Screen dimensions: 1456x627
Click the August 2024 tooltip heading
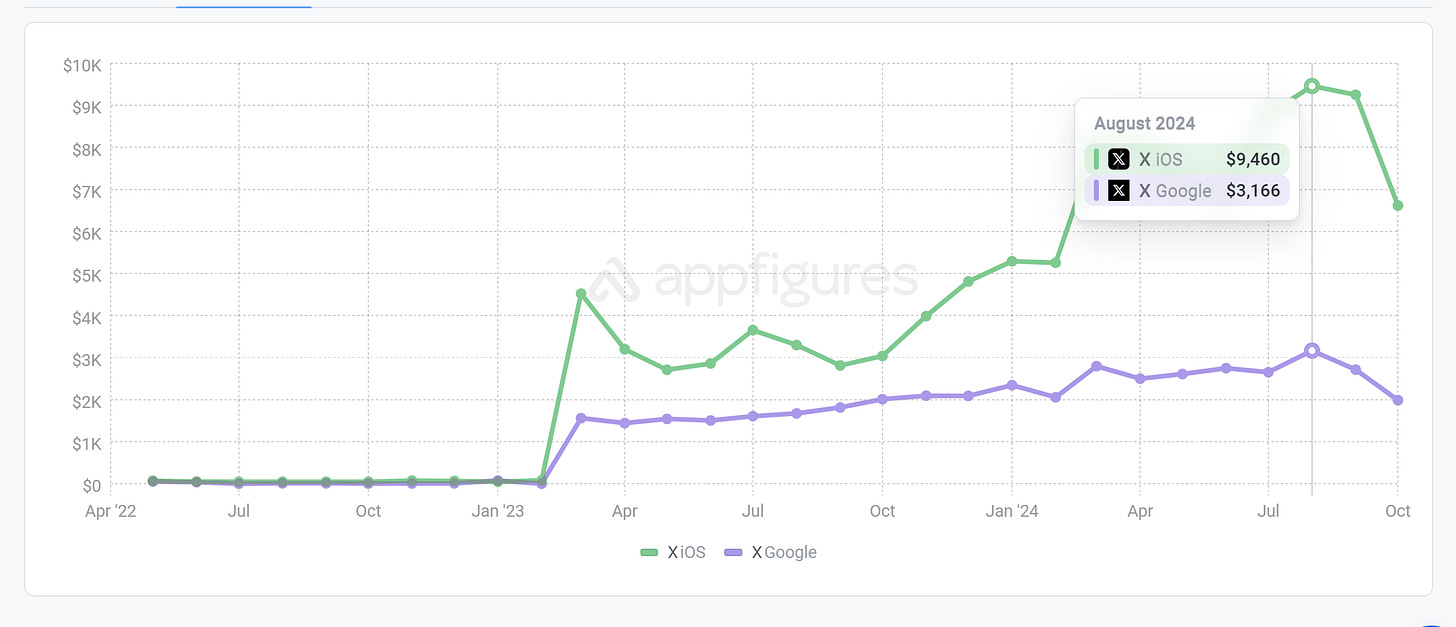[1144, 124]
